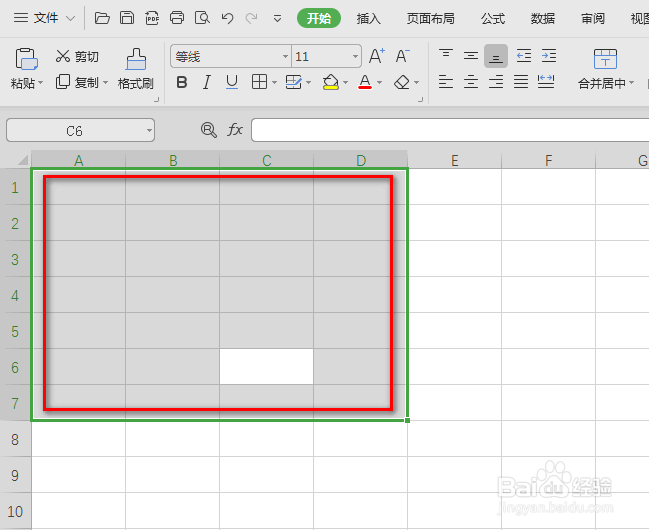The width and height of the screenshot is (649, 530).
Task: Click 格式刷 Format Painter
Action: 136,69
